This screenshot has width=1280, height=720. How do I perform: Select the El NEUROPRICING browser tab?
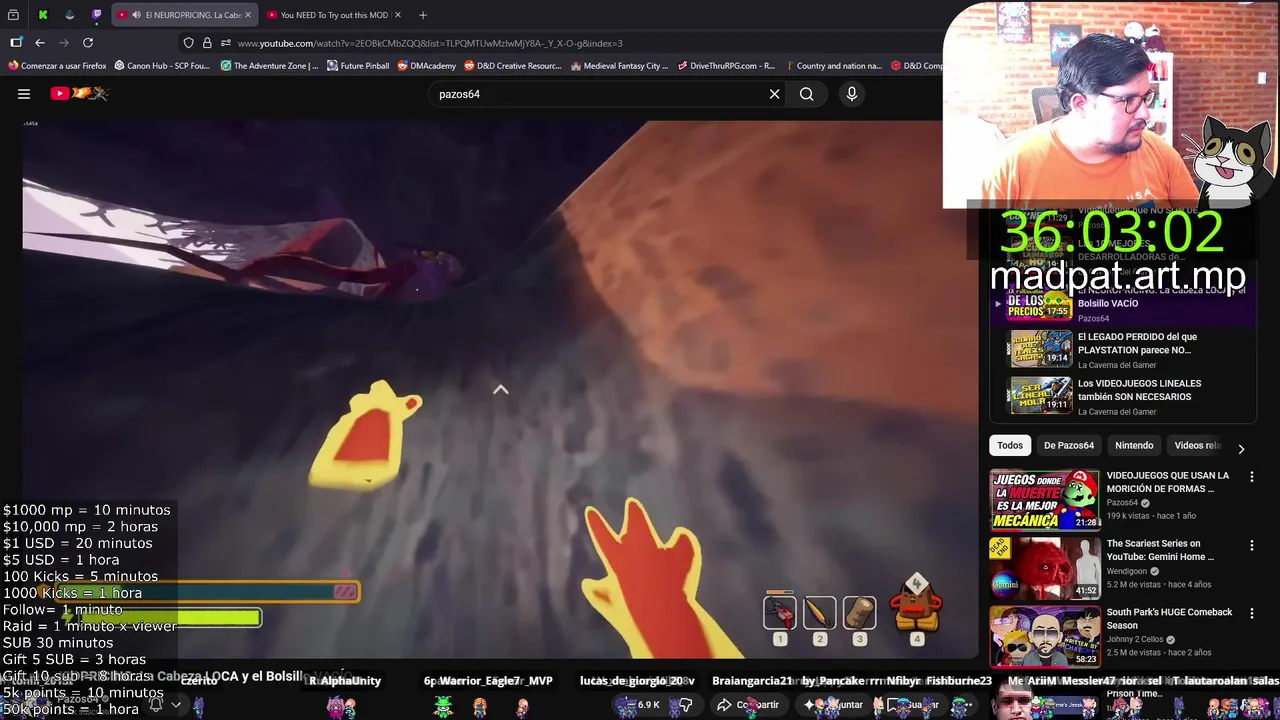coord(184,15)
